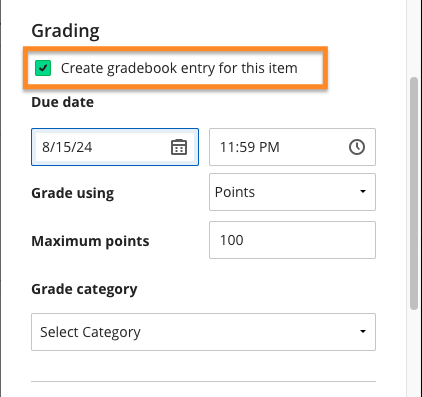
Task: Click the 'Select Category' placeholder text
Action: [90, 332]
